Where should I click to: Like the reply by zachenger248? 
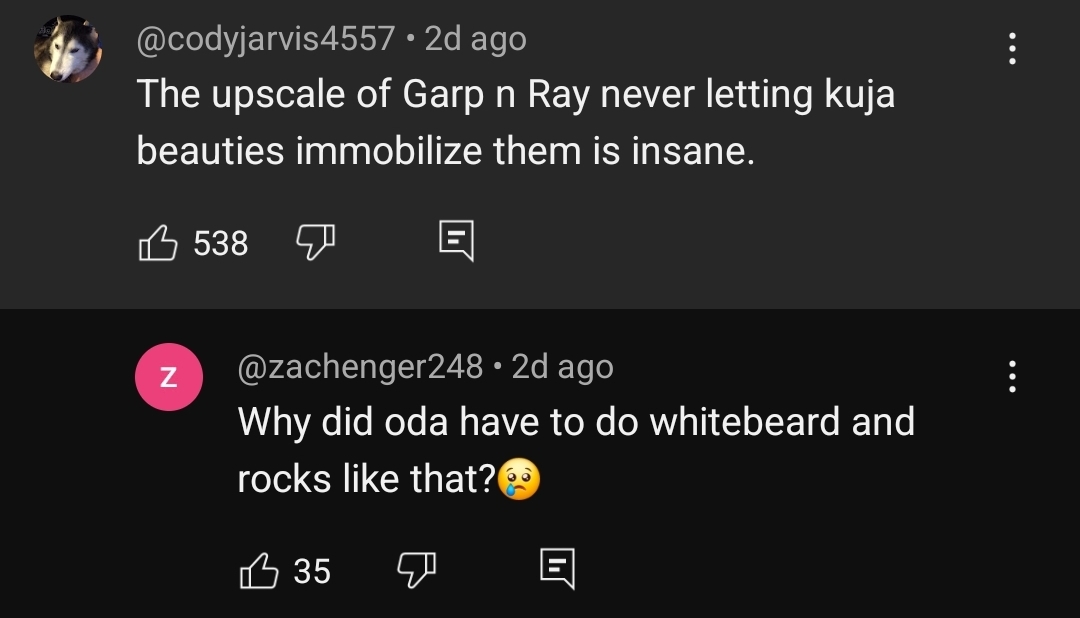coord(259,570)
